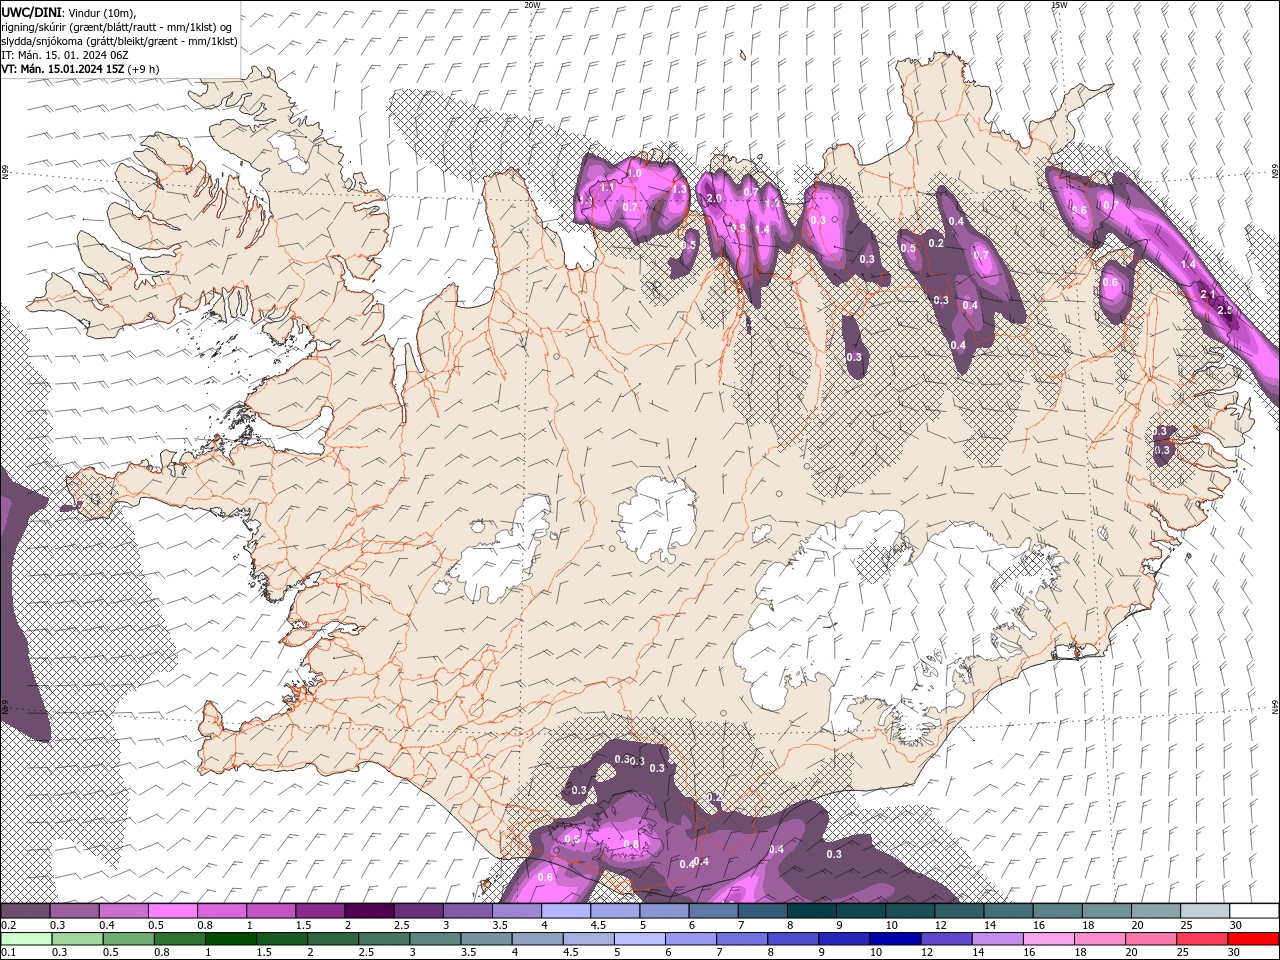1280x960 pixels.
Task: Select lower-row swatch between 2.5 and 3
Action: coord(383,939)
